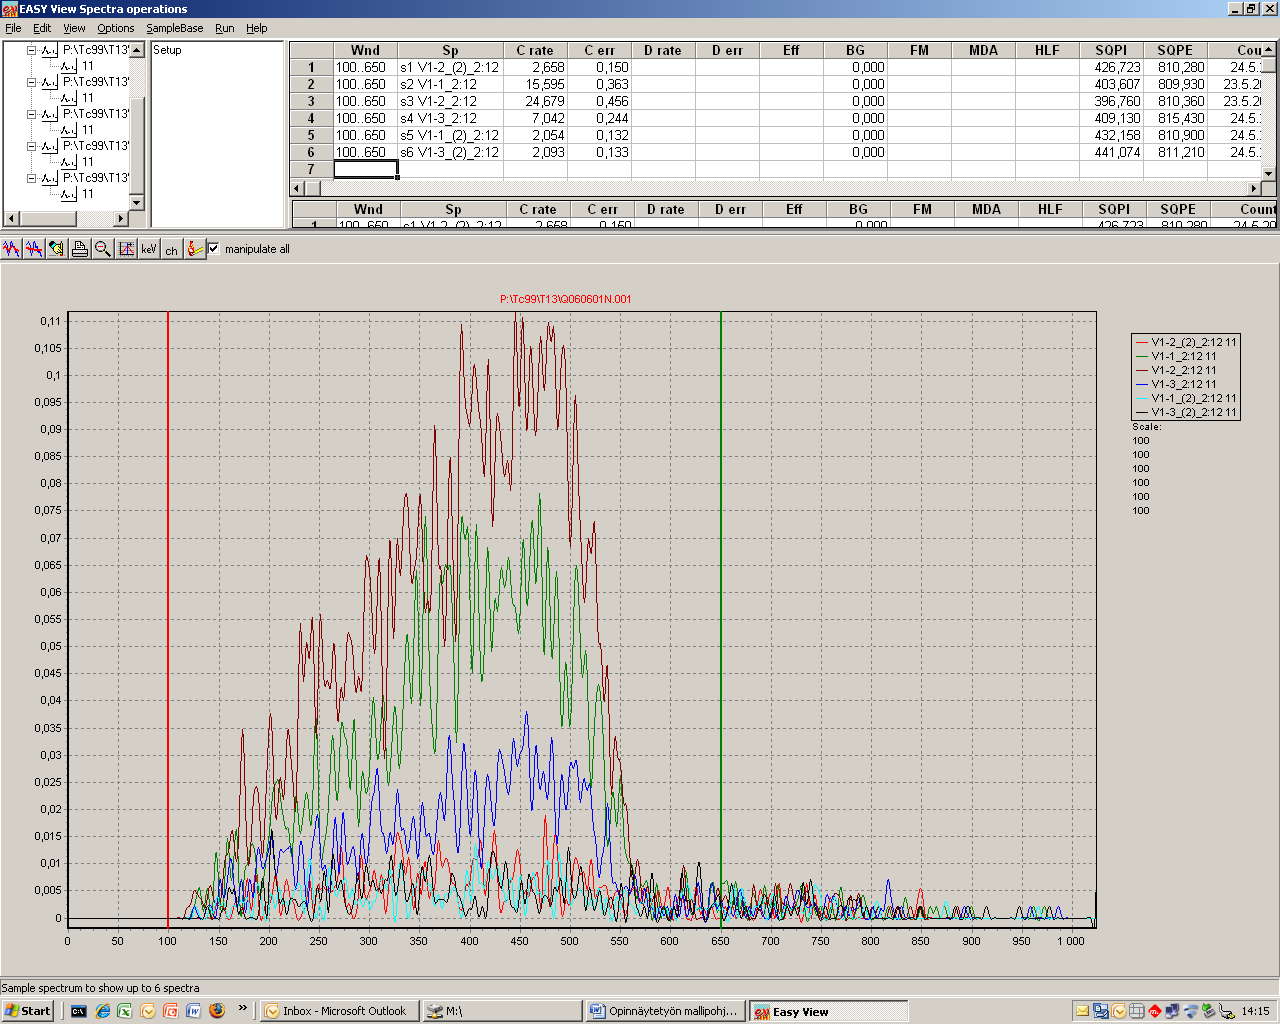Switch the axis to keV units
1280x1024 pixels.
tap(149, 249)
